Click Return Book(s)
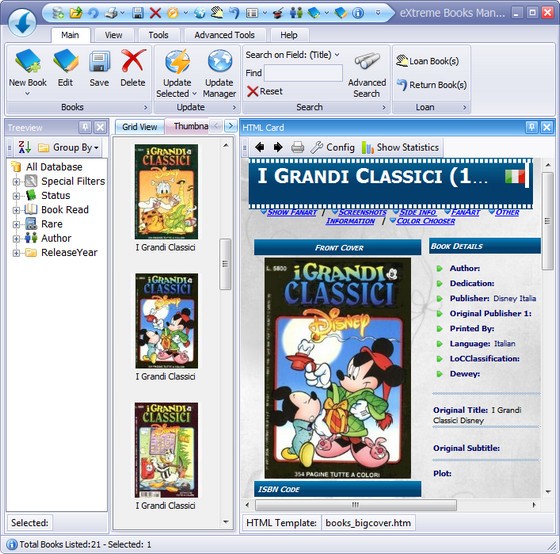 [x=431, y=85]
